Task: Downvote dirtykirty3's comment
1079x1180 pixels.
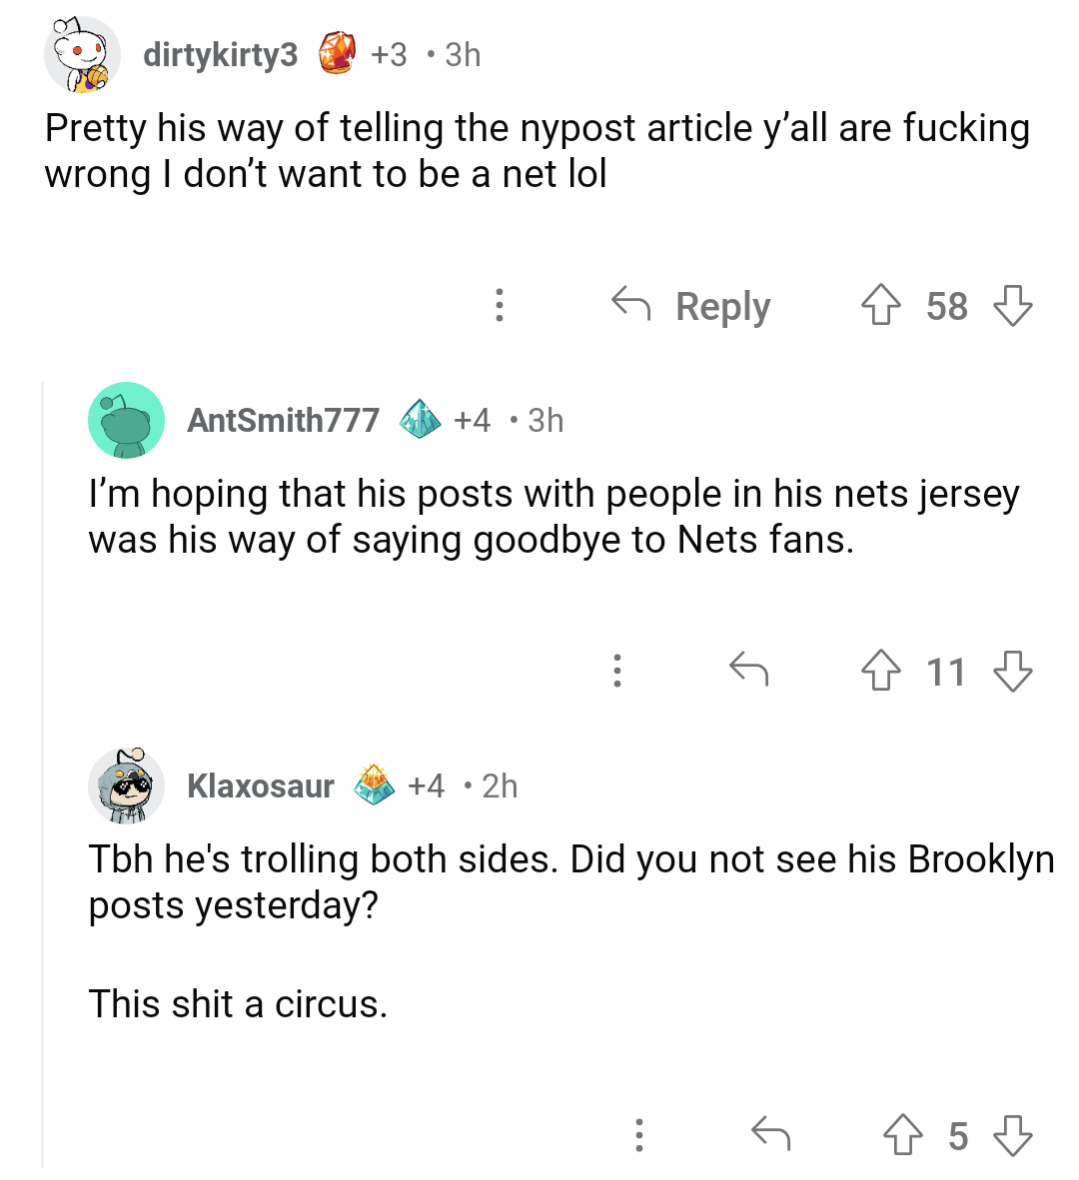Action: pyautogui.click(x=1012, y=306)
